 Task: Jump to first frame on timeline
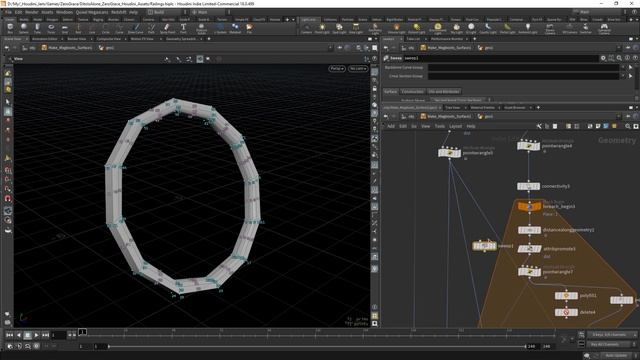click(x=9, y=335)
